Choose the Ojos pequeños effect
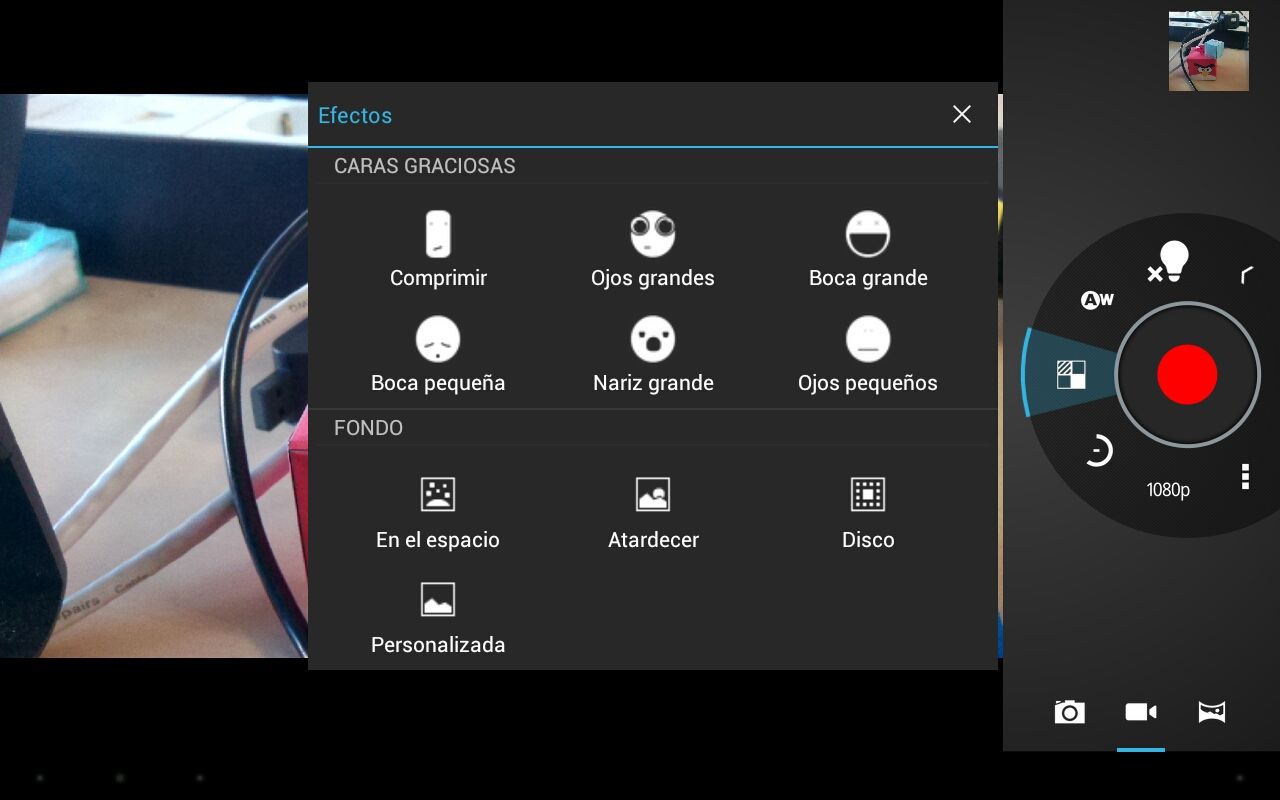 click(867, 355)
